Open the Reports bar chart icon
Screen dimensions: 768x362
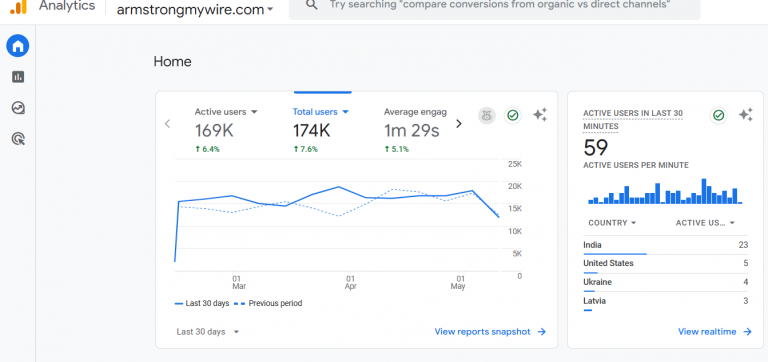pos(18,77)
